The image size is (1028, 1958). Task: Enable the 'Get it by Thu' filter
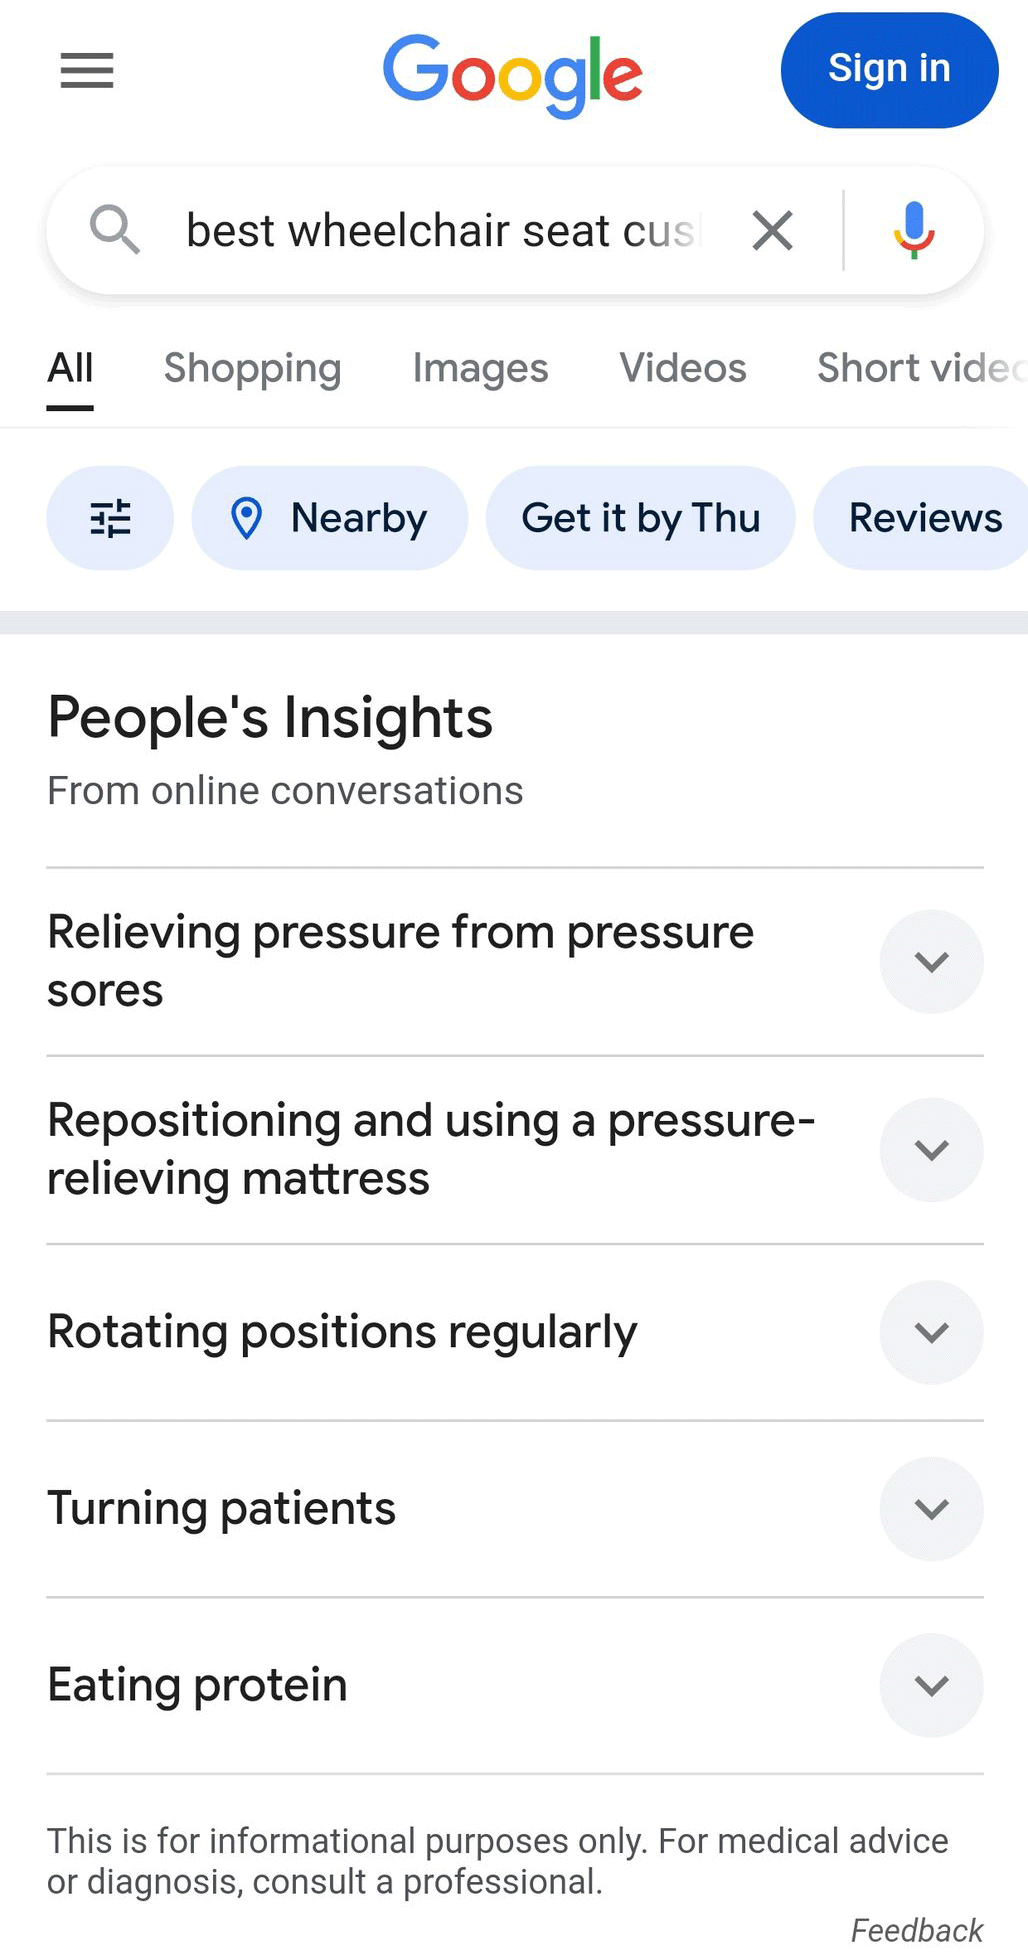641,518
